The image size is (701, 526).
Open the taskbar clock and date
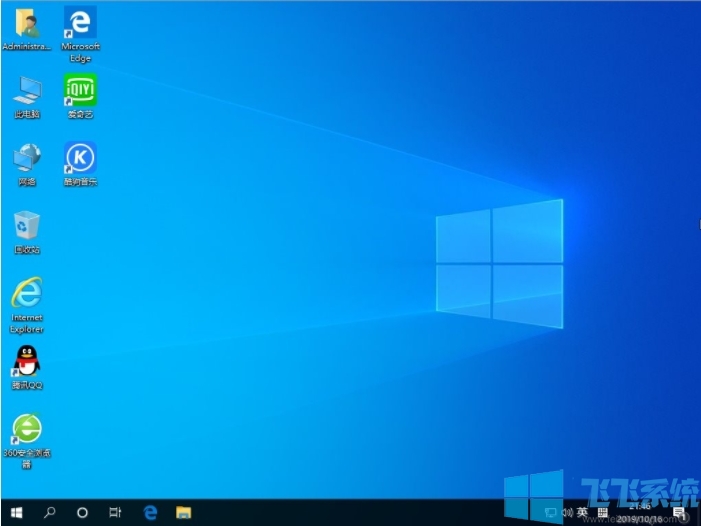638,513
